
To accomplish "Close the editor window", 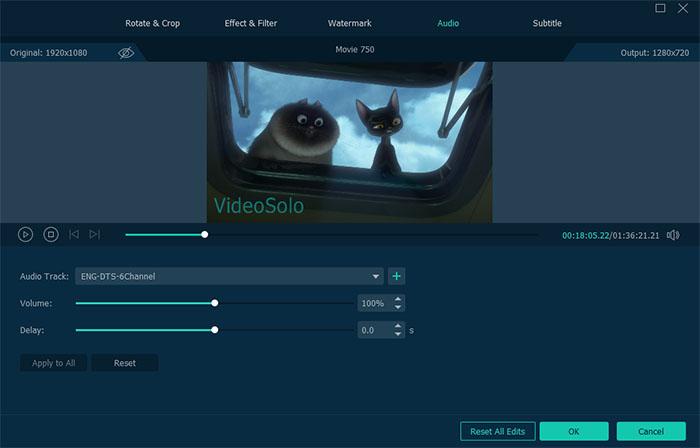I will tap(683, 8).
